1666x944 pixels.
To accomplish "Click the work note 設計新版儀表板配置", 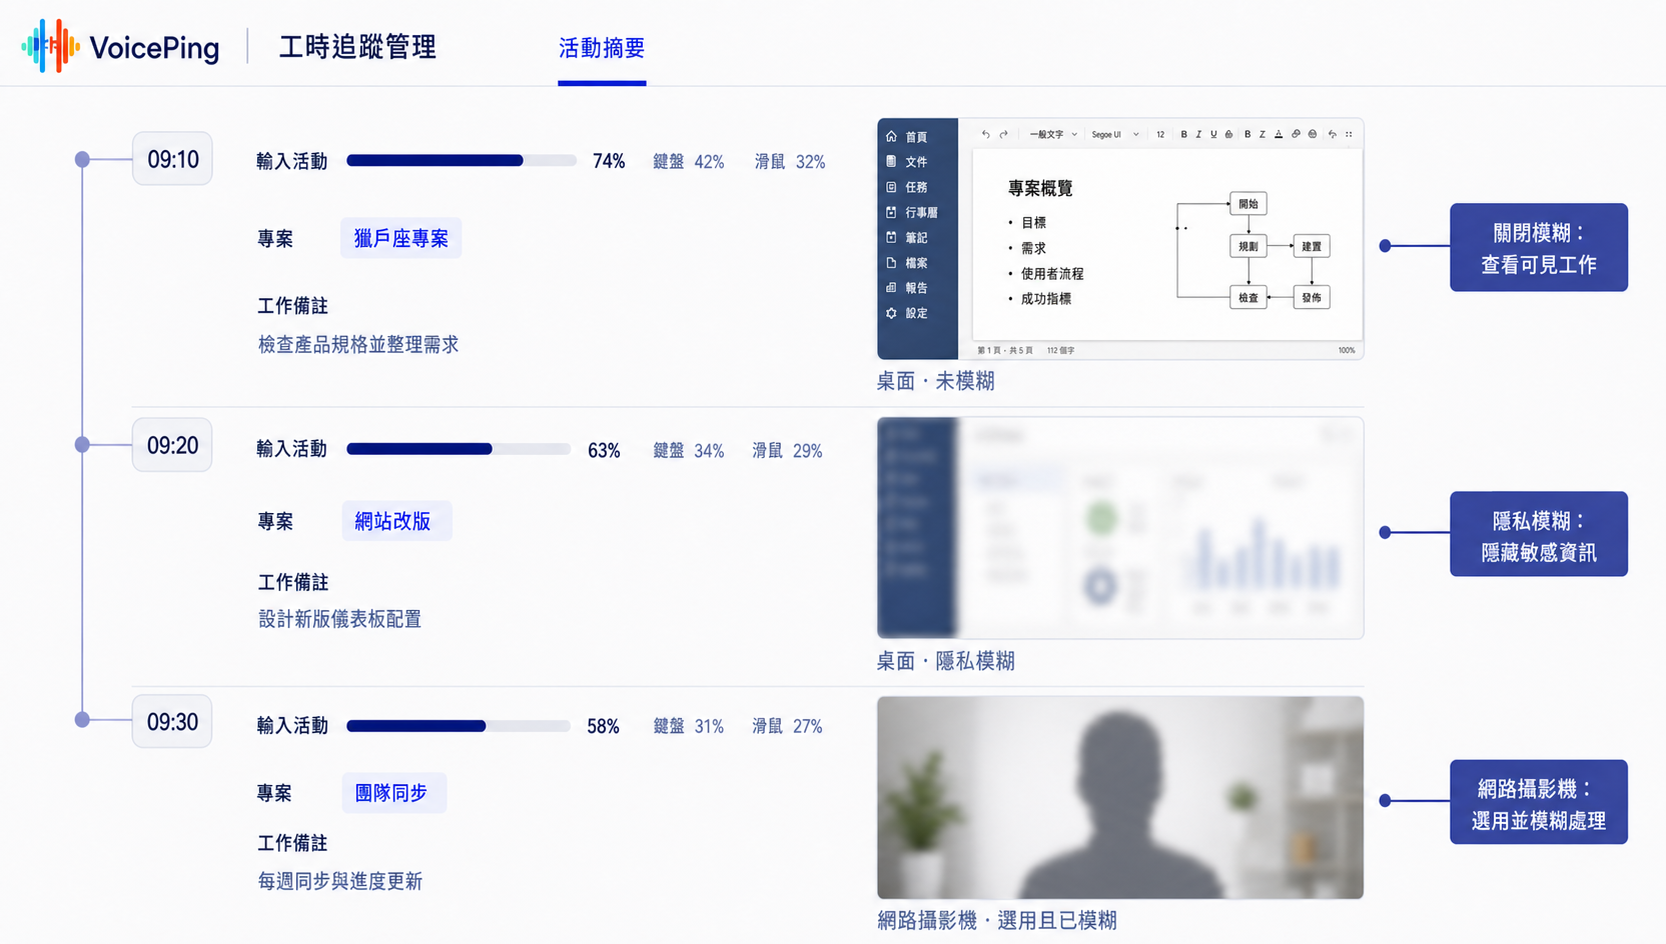I will [340, 620].
